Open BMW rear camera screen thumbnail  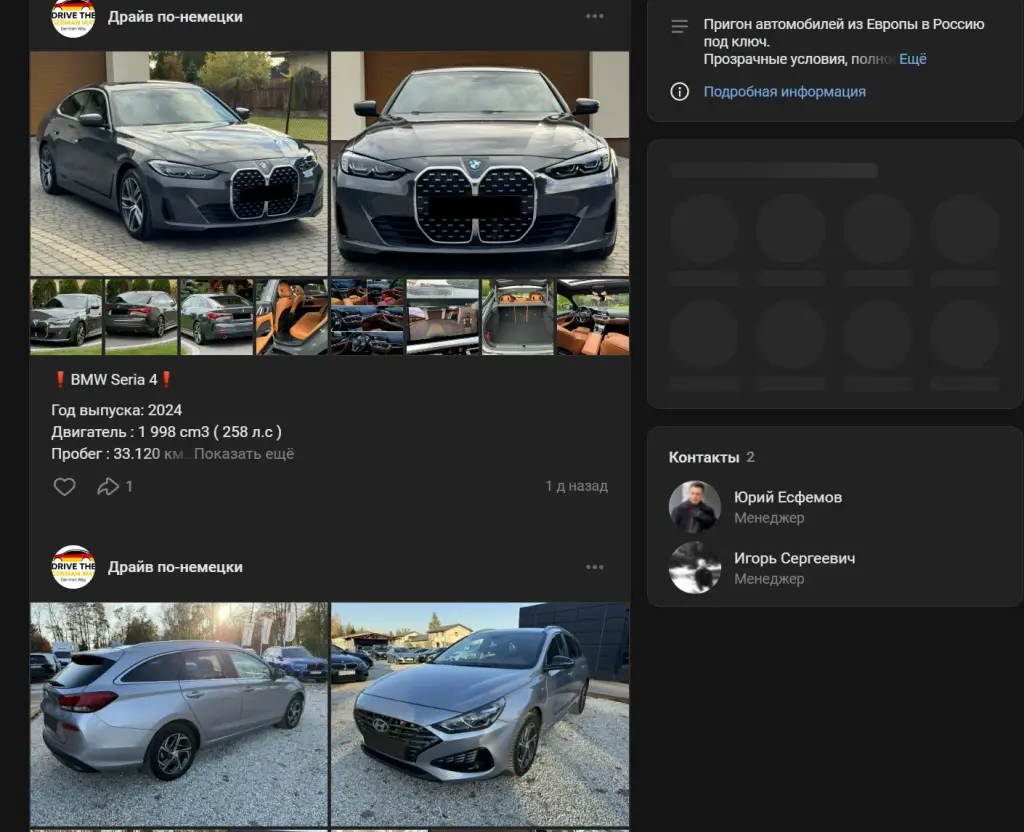click(x=443, y=317)
